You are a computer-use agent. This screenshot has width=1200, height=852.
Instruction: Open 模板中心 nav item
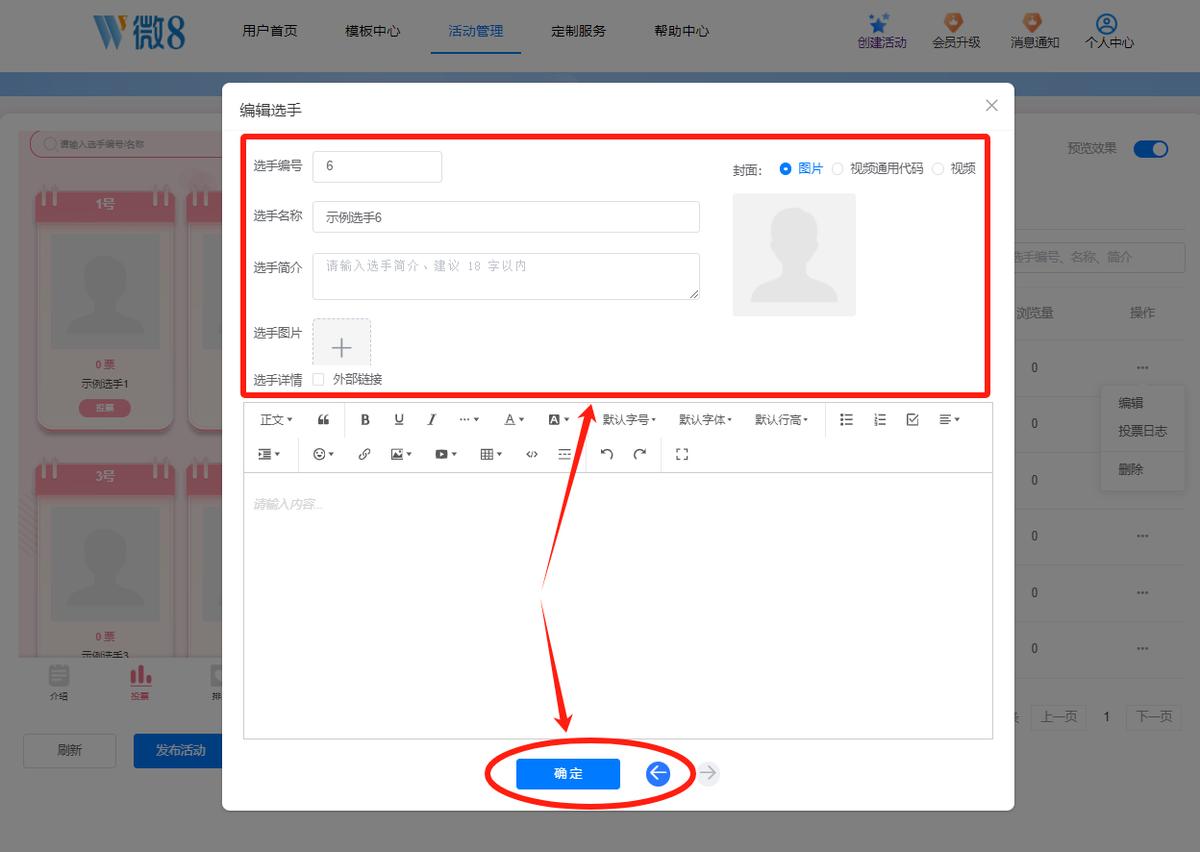pos(373,31)
